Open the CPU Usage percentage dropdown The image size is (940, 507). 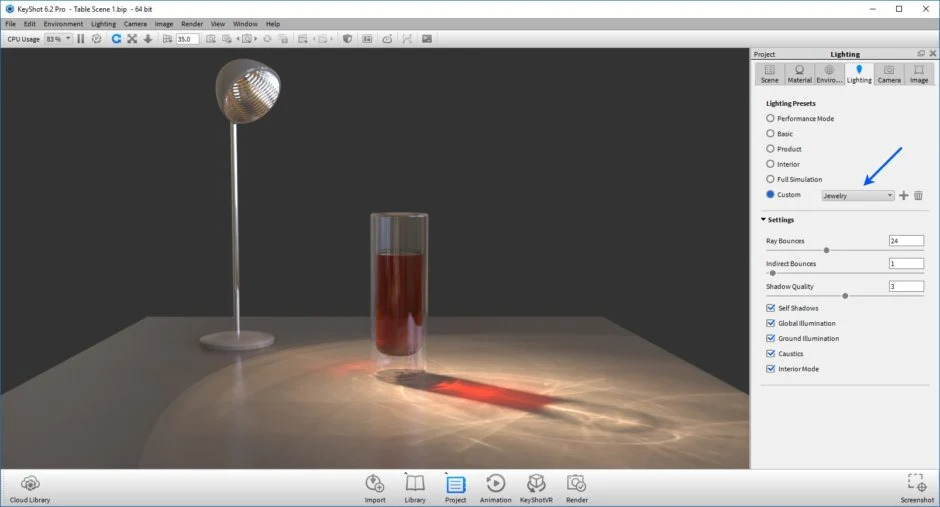[59, 39]
